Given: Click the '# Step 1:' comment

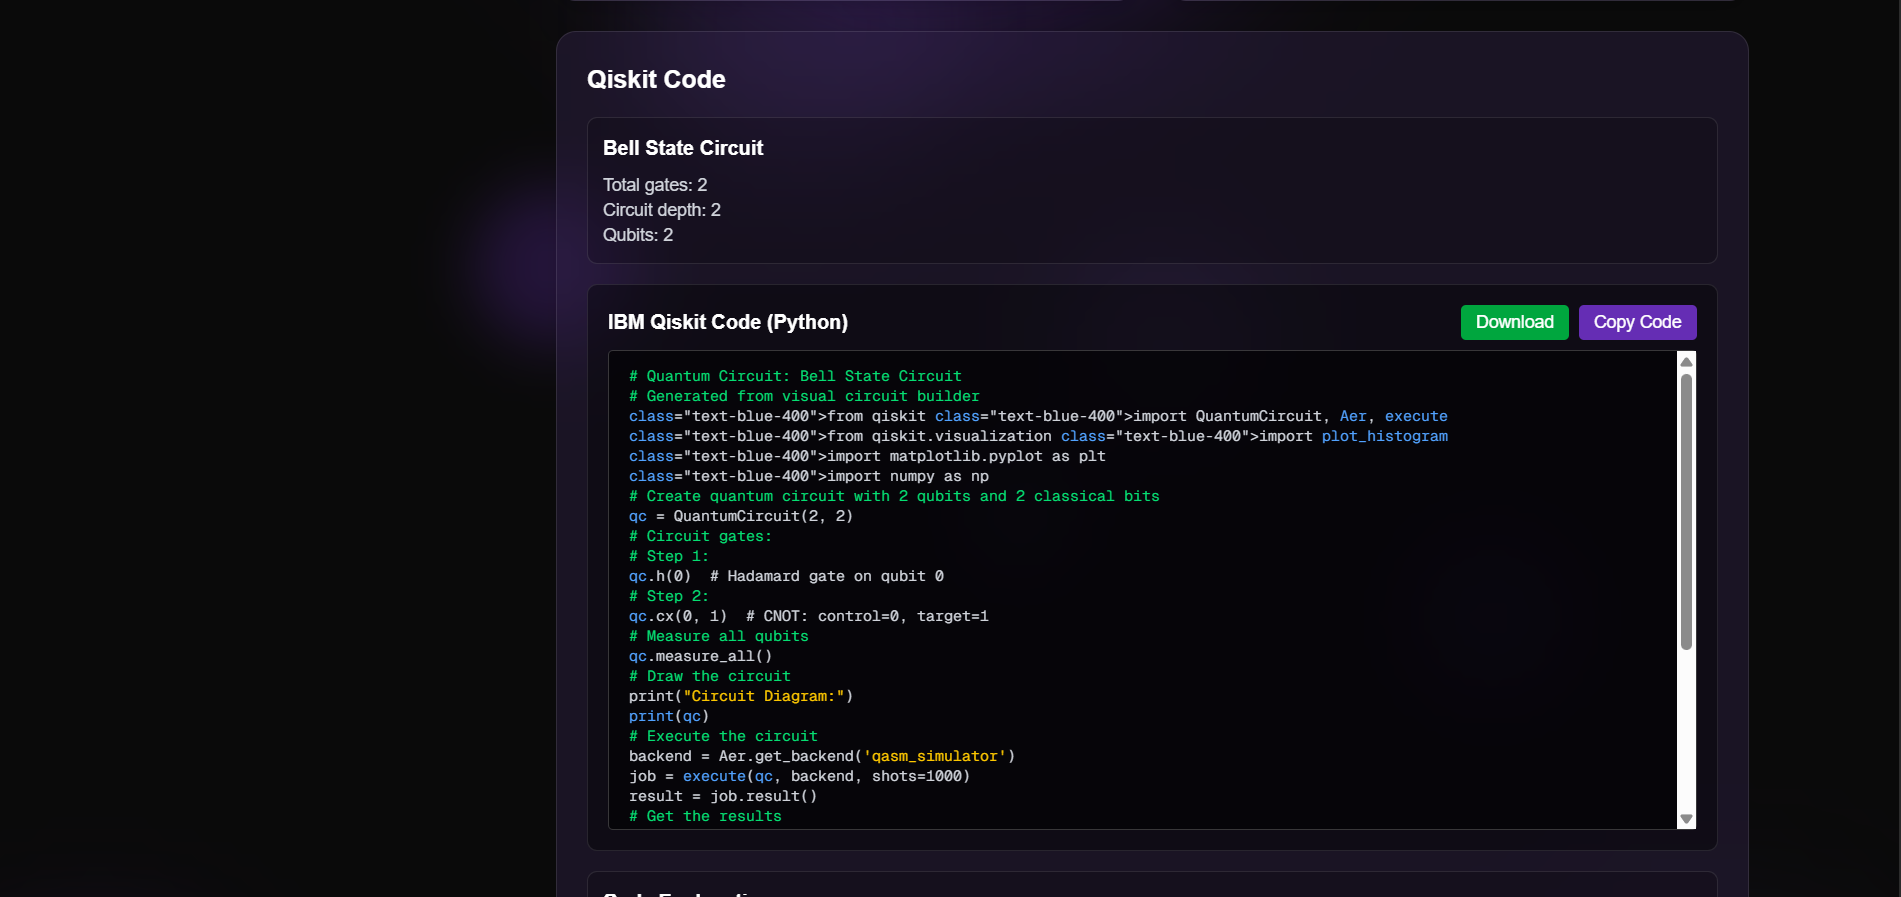Looking at the screenshot, I should [x=668, y=556].
